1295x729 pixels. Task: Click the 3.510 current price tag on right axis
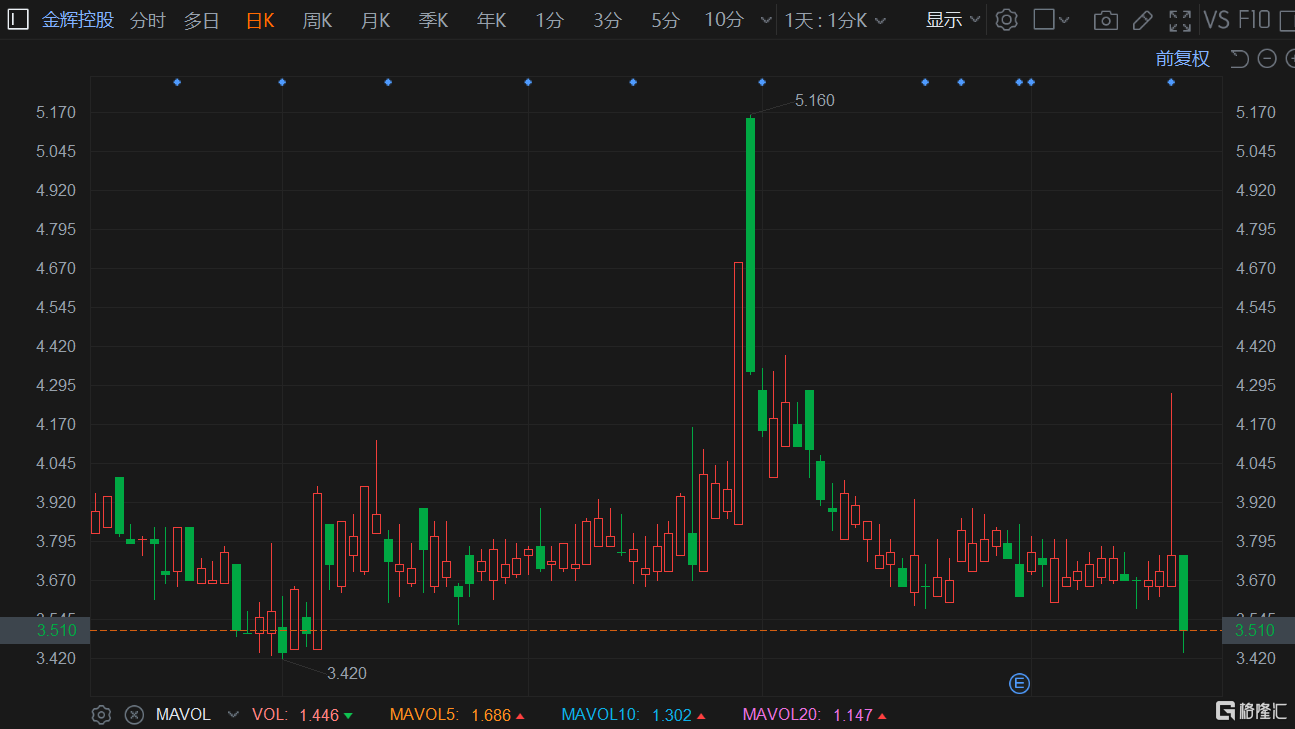pyautogui.click(x=1259, y=630)
